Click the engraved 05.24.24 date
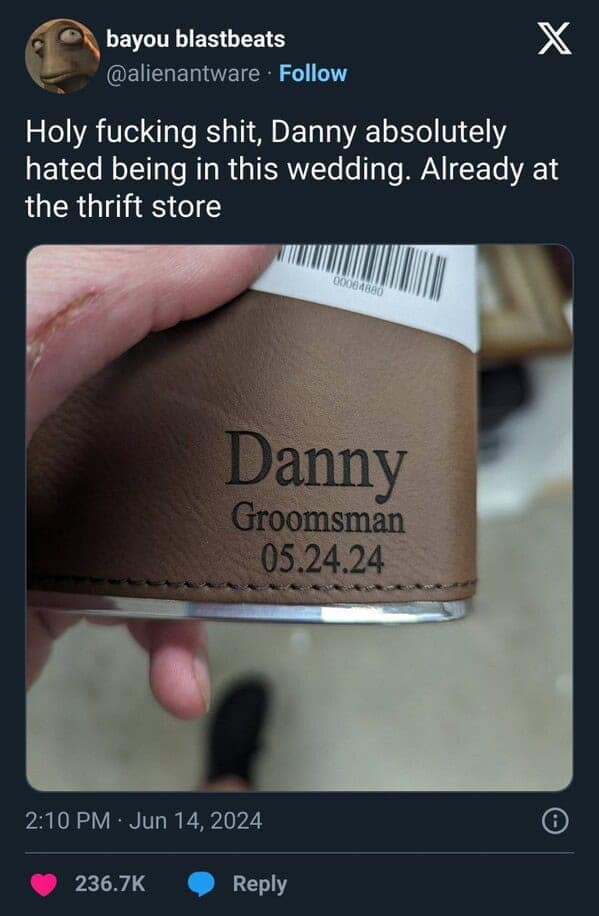 click(322, 558)
